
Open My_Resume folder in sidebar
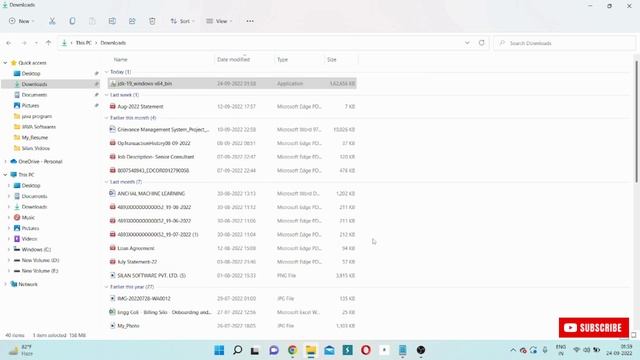(34, 138)
